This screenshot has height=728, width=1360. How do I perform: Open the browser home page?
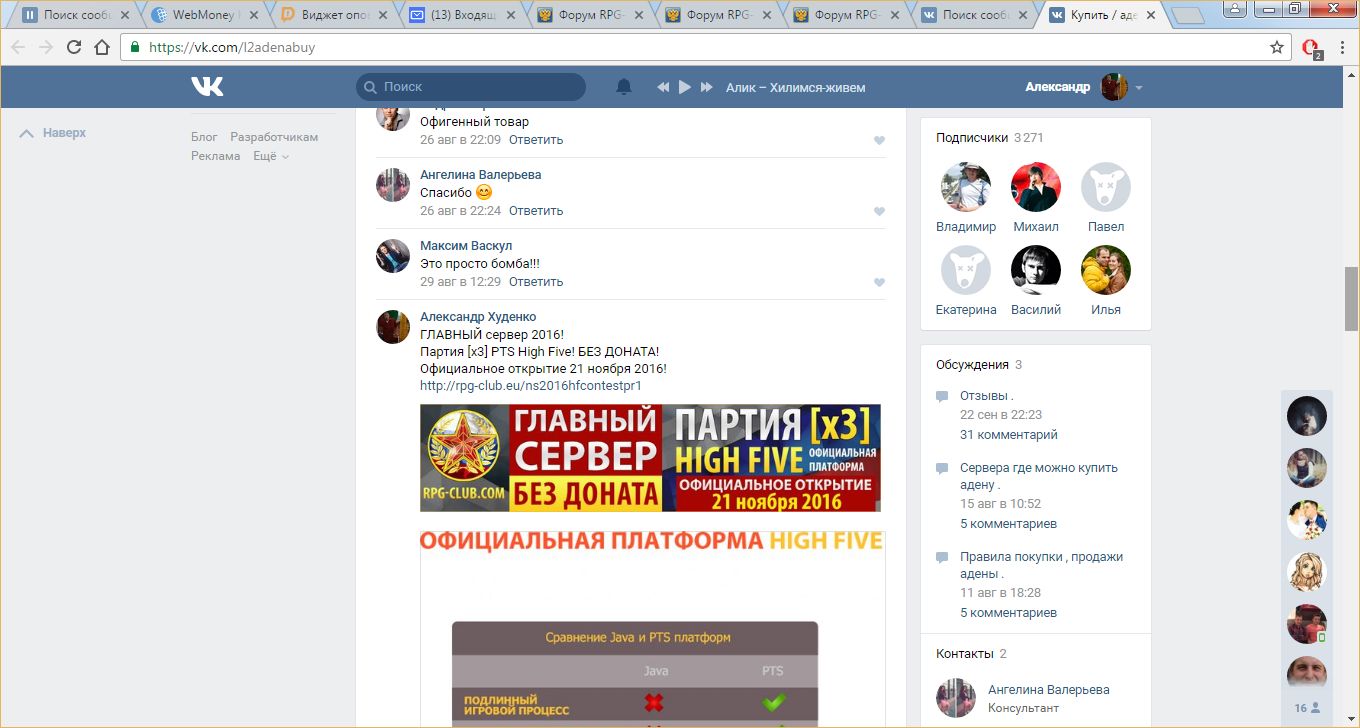[102, 47]
